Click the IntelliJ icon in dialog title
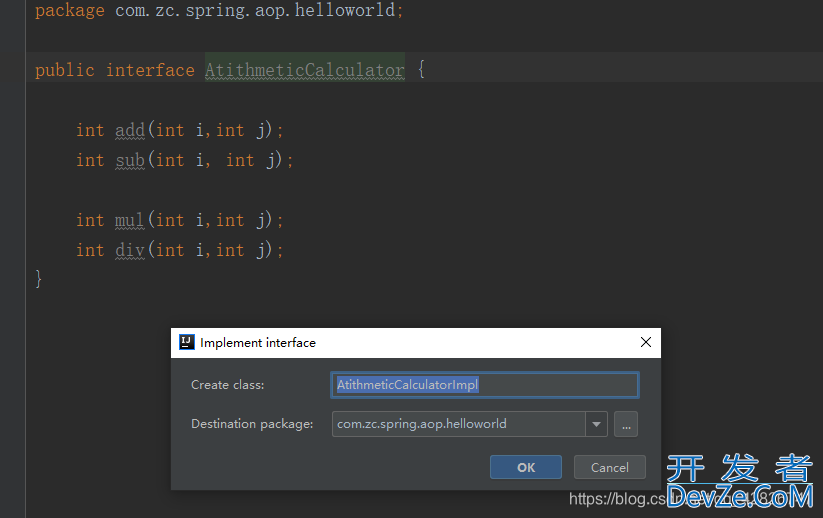The image size is (823, 518). (187, 342)
